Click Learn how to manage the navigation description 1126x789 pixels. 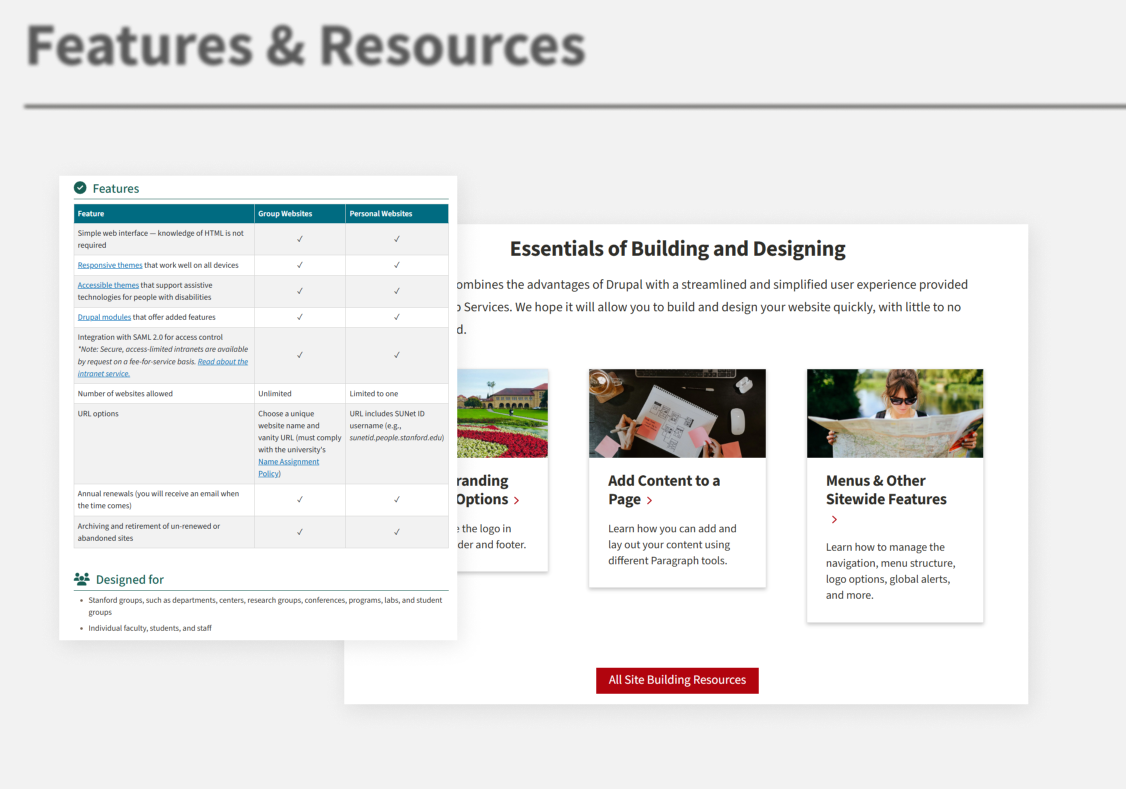pos(890,571)
